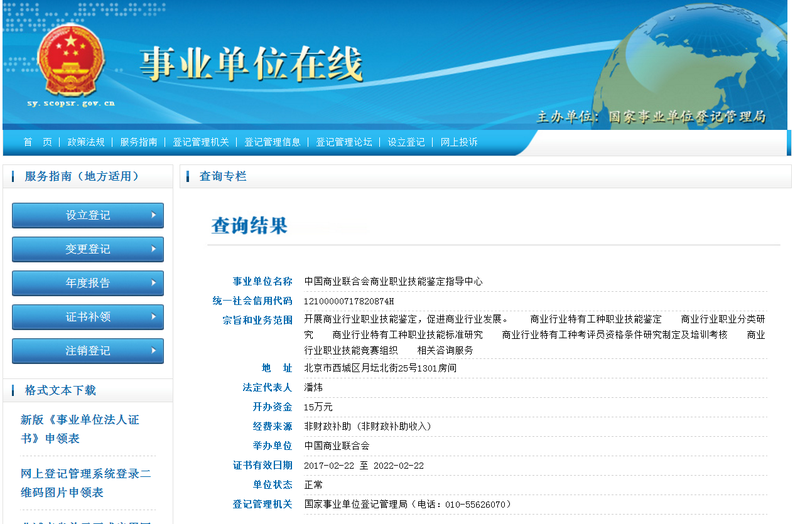Open 新版《事业单位法人证书》申领表 download link

pos(80,429)
